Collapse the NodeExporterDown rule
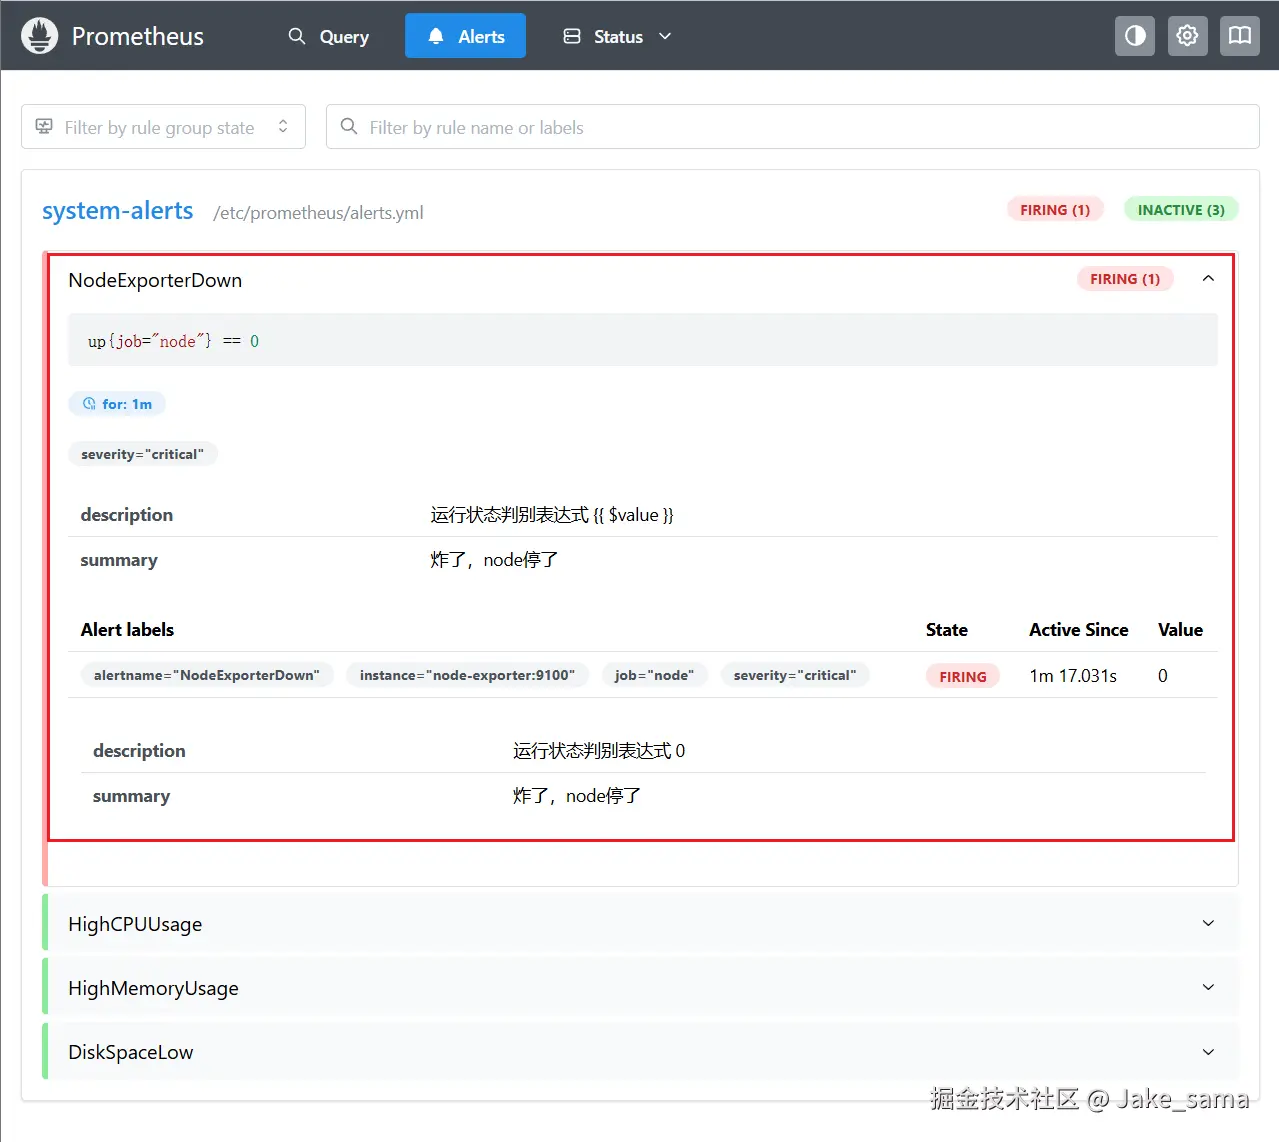Viewport: 1279px width, 1142px height. pos(1208,279)
